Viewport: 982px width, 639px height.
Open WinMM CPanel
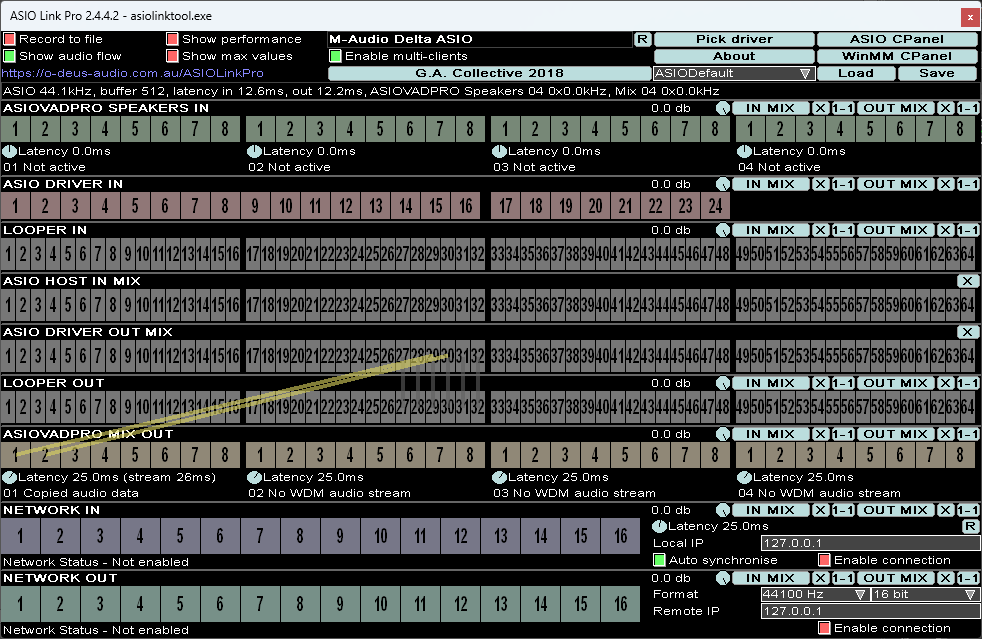click(897, 56)
